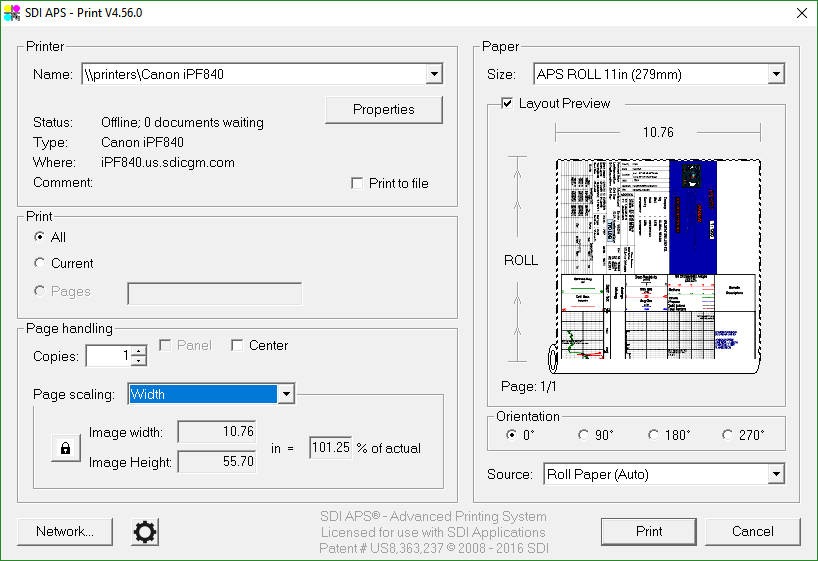Click the layout preview thumbnail
818x561 pixels.
[656, 260]
